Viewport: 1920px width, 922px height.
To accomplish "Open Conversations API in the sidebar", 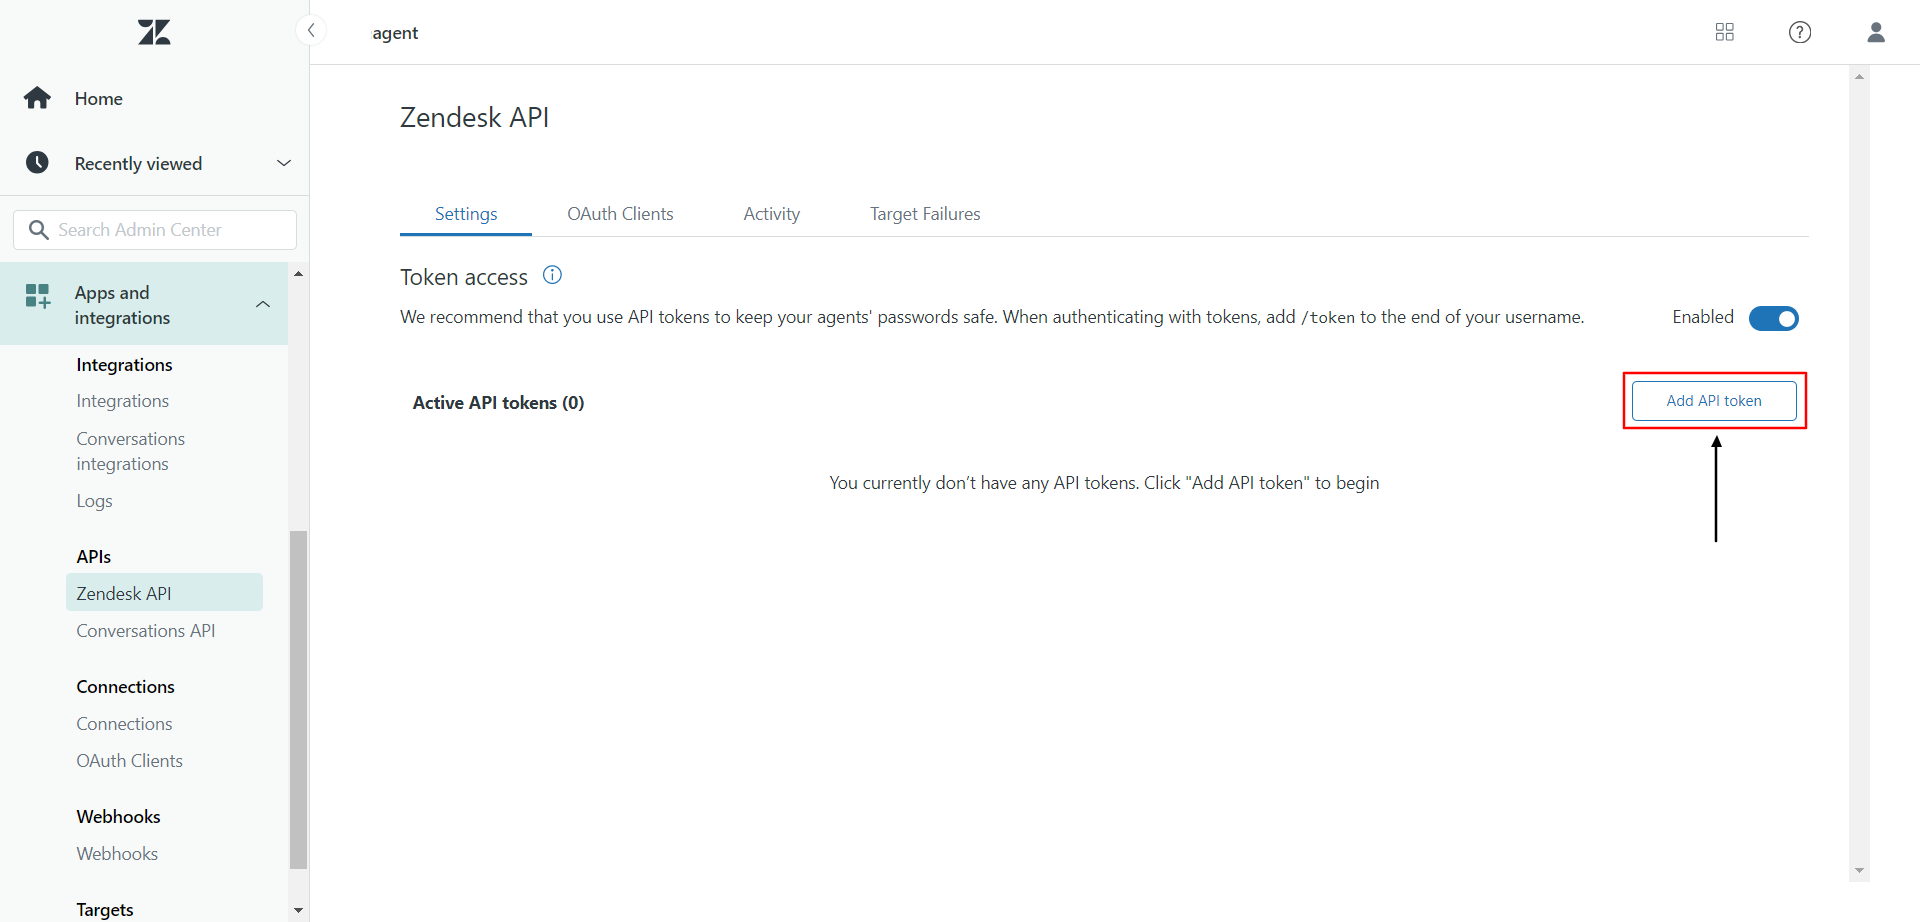I will (146, 631).
